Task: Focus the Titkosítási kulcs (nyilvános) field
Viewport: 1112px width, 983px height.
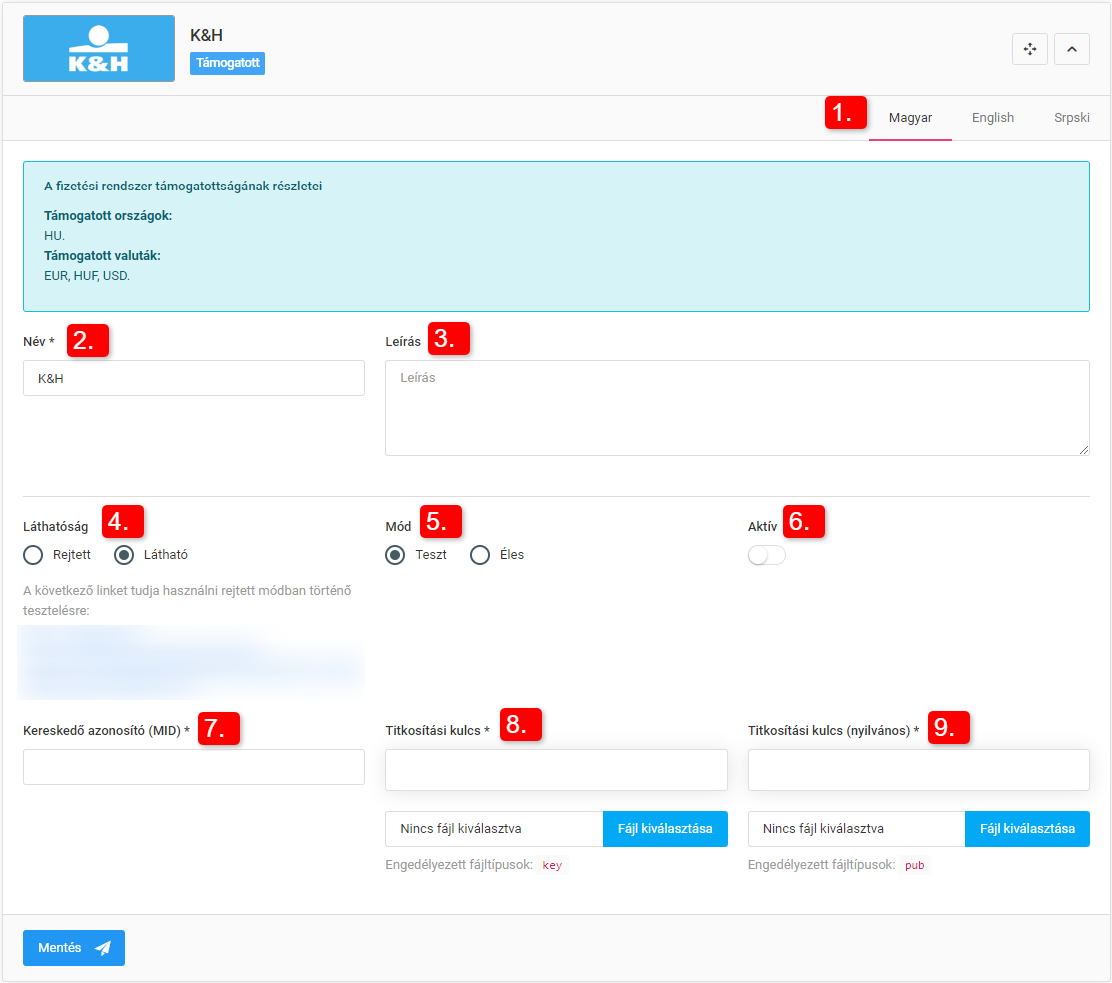Action: [x=918, y=770]
